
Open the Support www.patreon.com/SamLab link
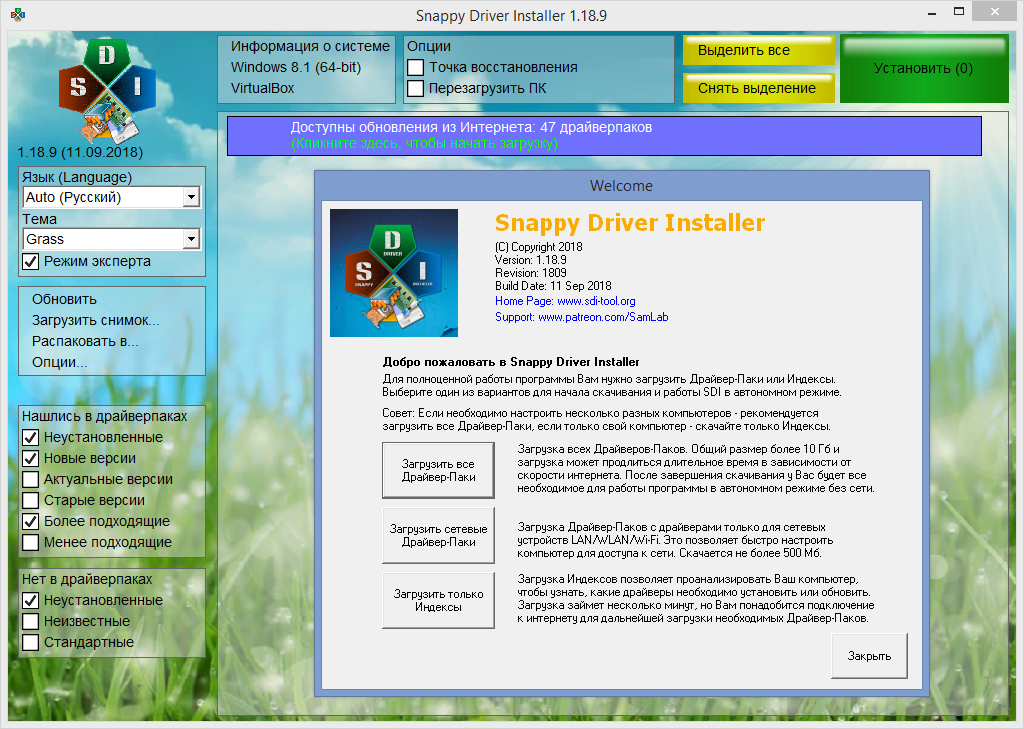click(581, 317)
